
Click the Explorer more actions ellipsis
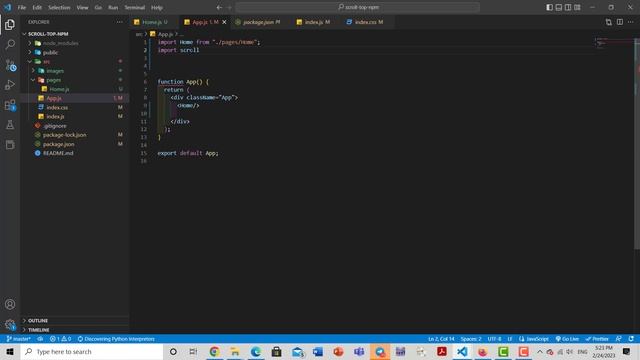click(x=119, y=22)
